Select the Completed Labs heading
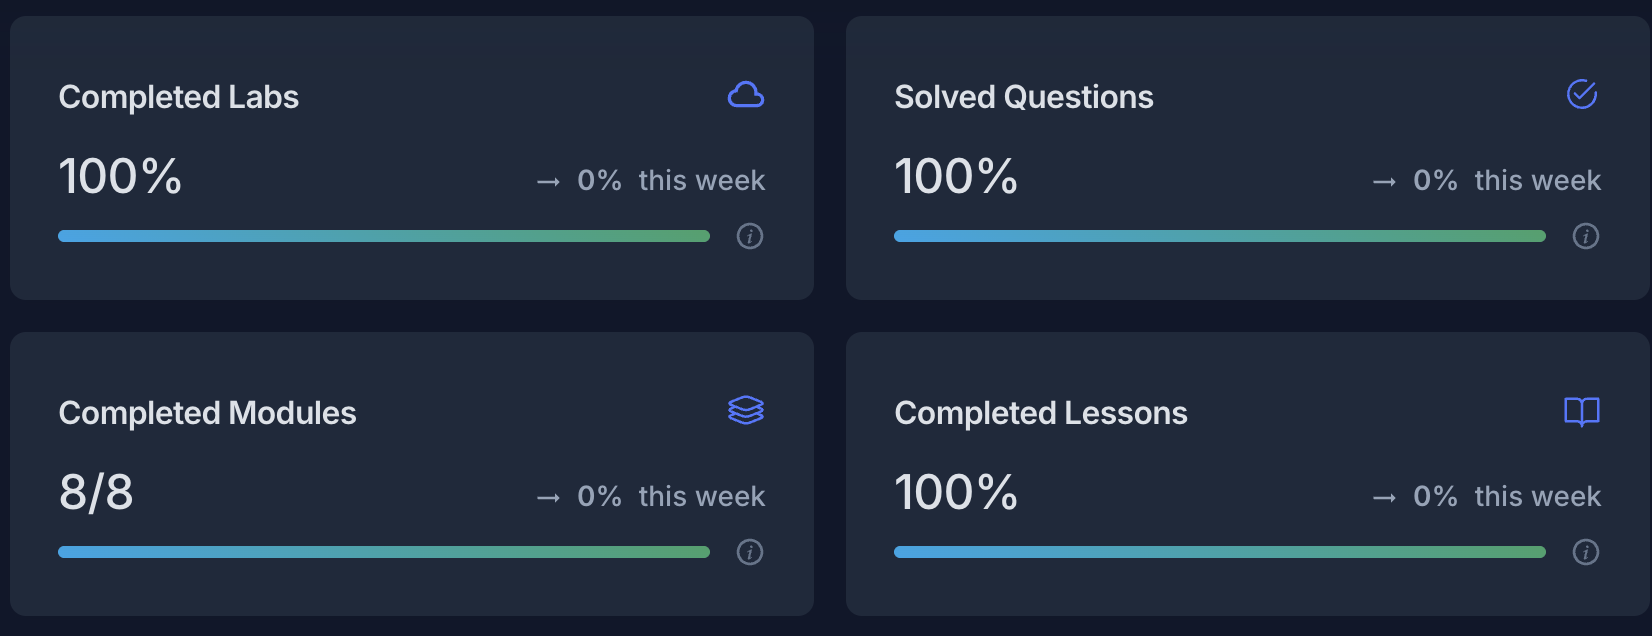Viewport: 1652px width, 636px height. (179, 97)
